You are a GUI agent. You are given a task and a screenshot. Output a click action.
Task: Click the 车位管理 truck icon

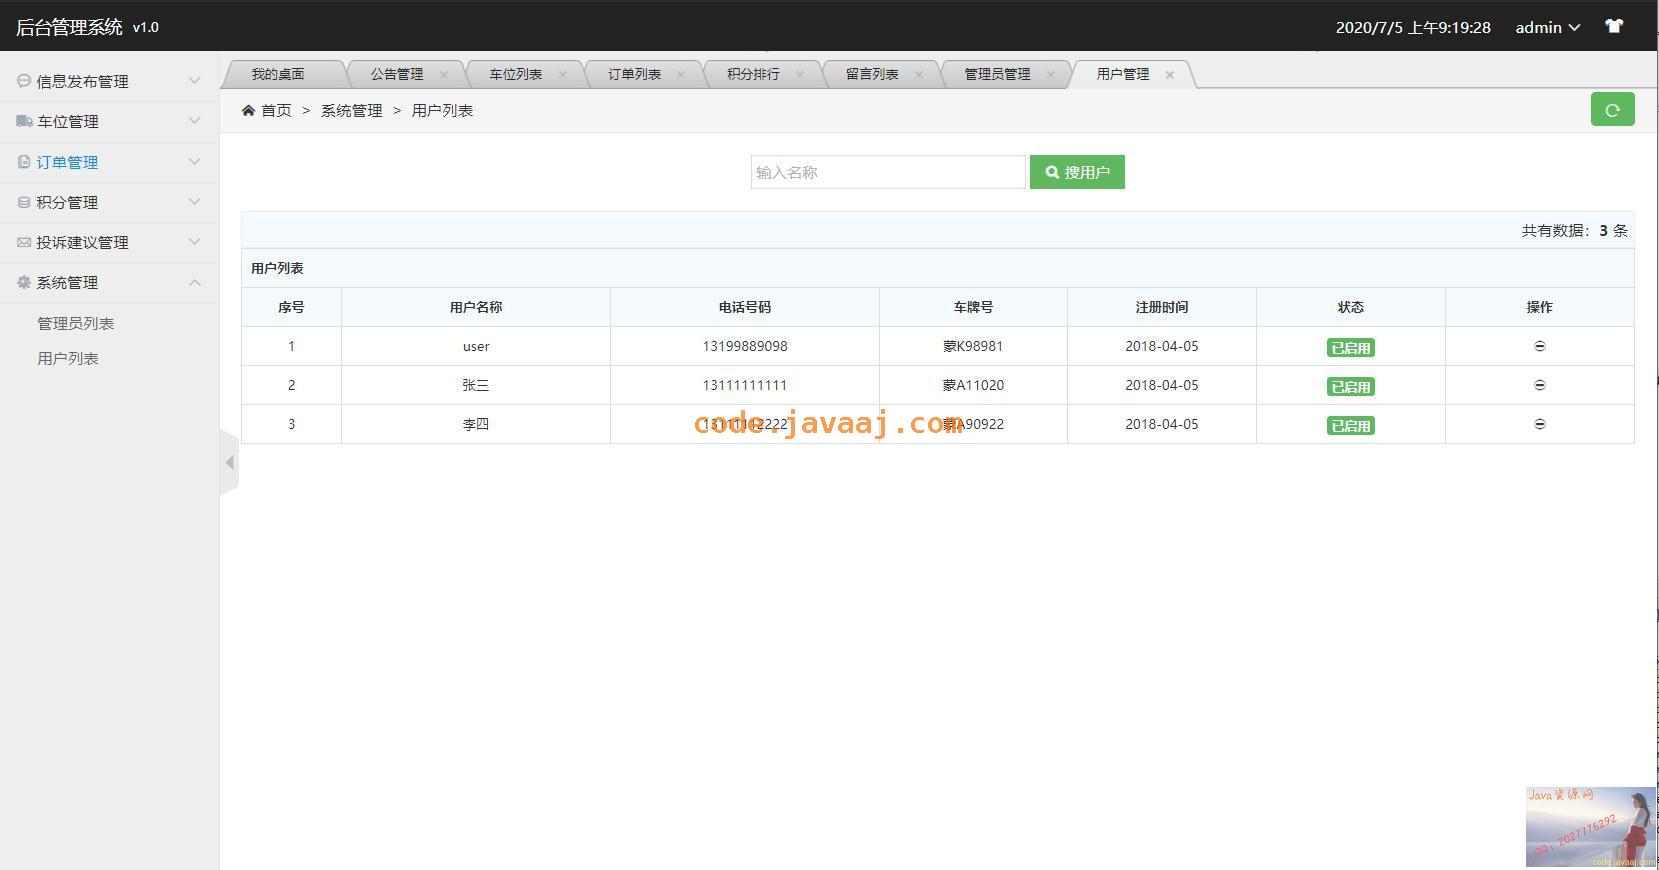24,121
